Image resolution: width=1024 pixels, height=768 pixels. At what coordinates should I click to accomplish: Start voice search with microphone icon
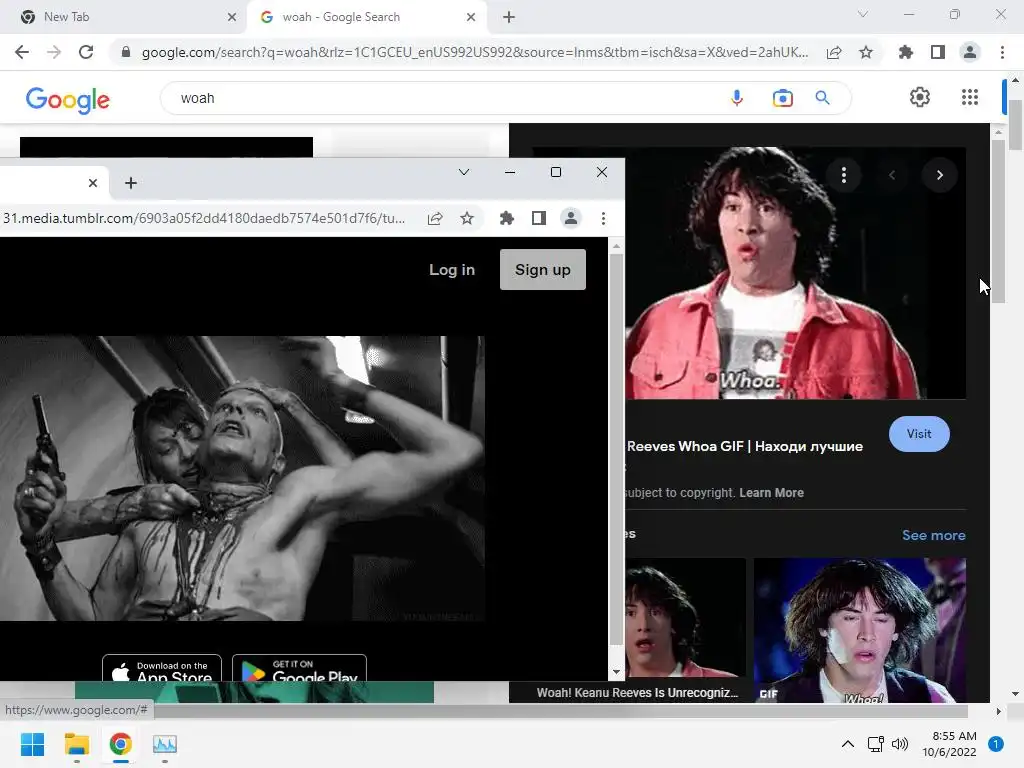point(737,98)
